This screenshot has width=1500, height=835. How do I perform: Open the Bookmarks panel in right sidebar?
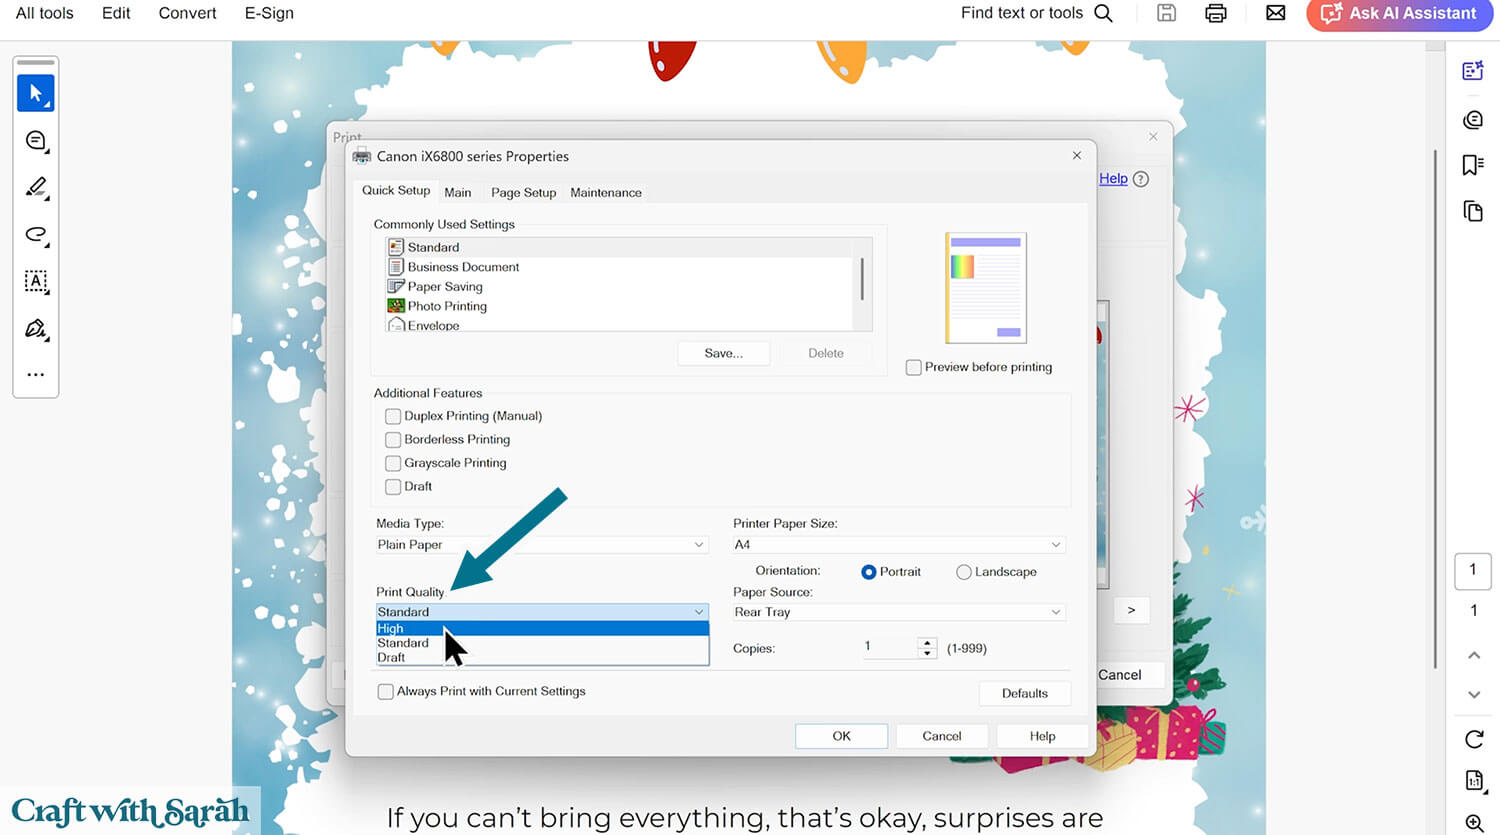tap(1473, 165)
